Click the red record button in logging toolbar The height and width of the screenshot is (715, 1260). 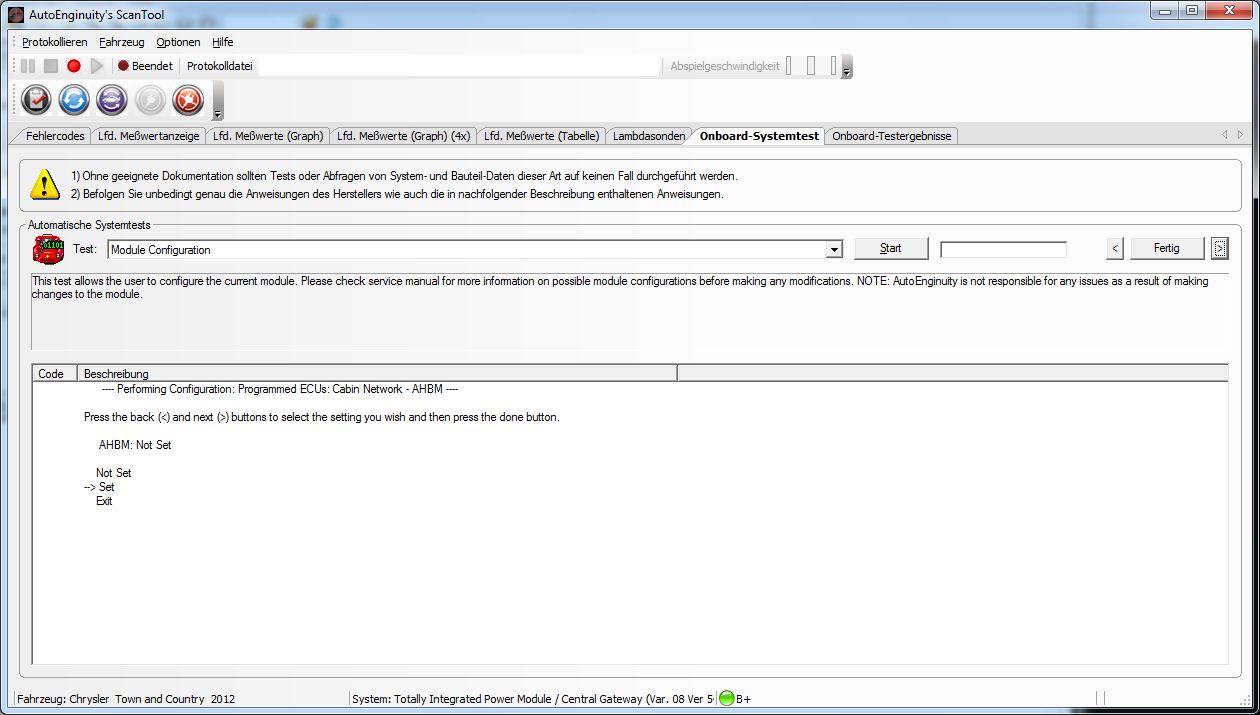(74, 66)
